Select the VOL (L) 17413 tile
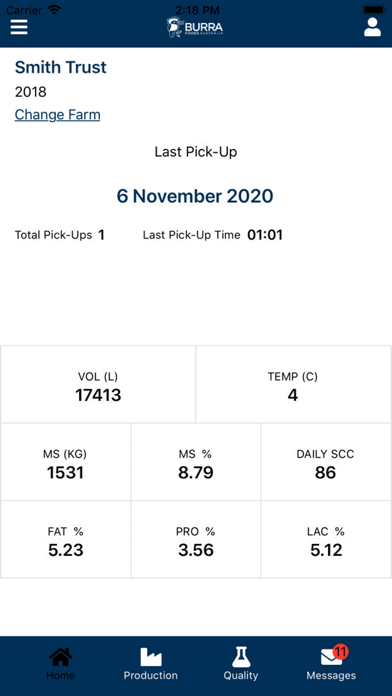Viewport: 392px width, 696px height. coord(98,384)
